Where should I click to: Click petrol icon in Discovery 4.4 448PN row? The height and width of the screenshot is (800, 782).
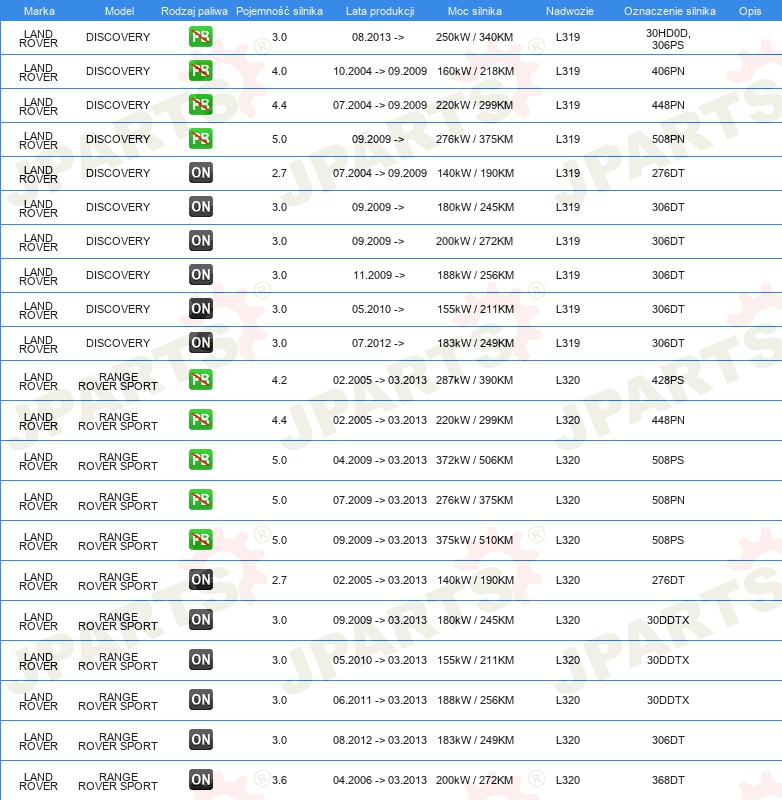click(200, 105)
